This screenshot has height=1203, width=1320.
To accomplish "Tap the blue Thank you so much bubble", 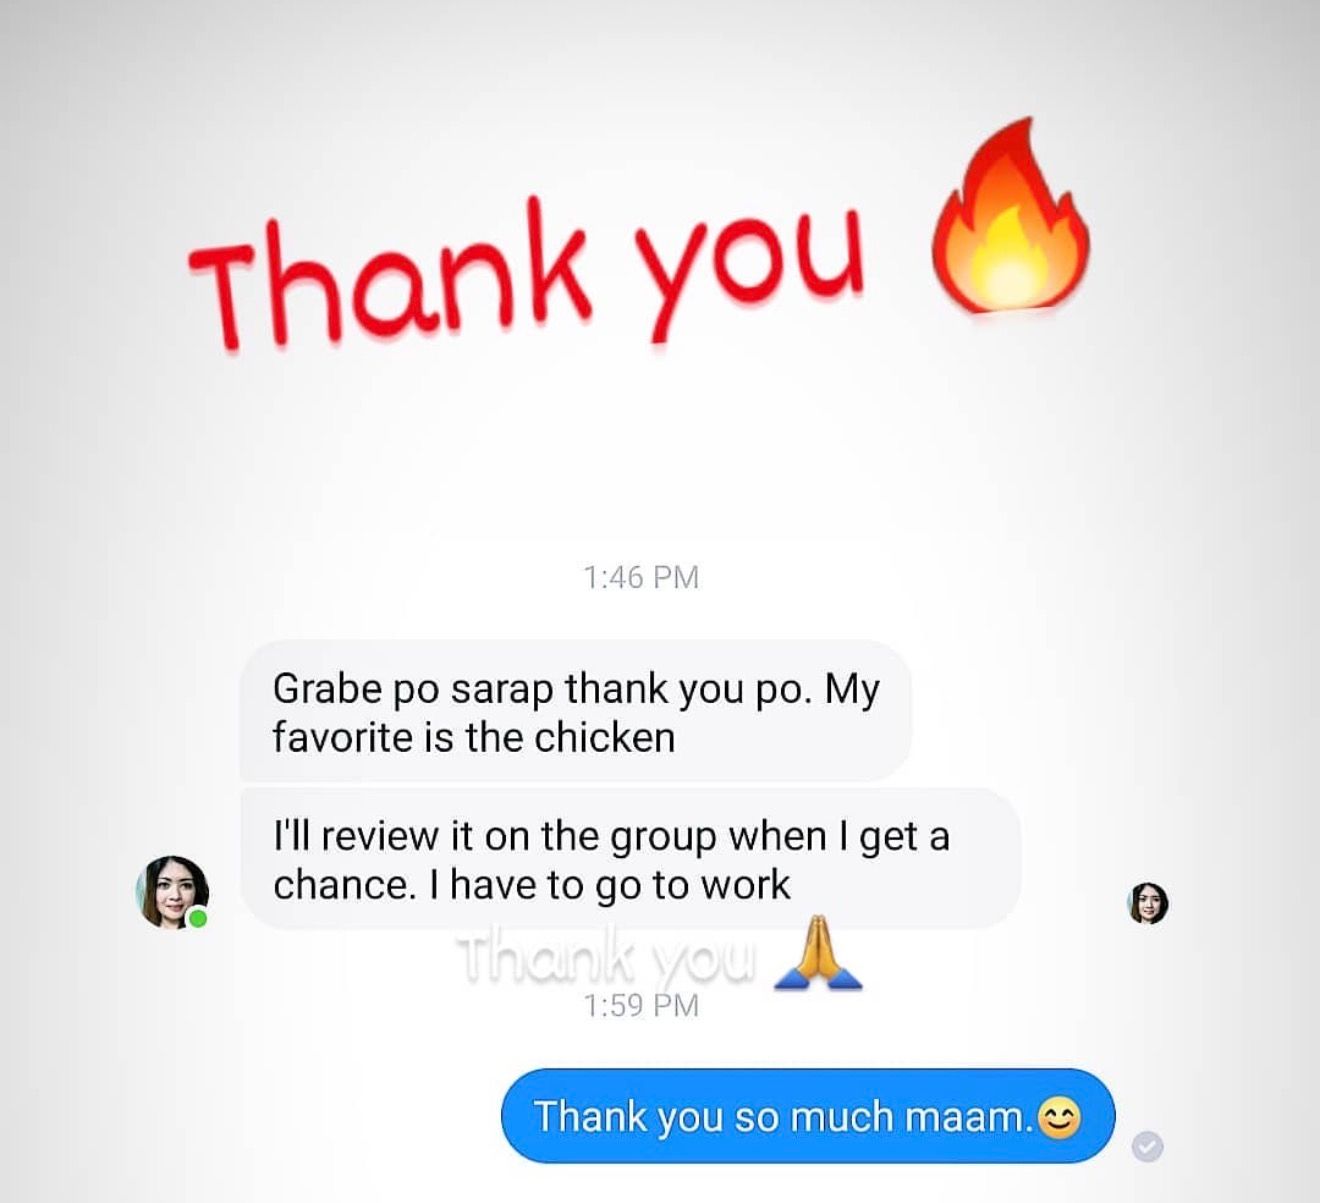I will click(x=808, y=1116).
